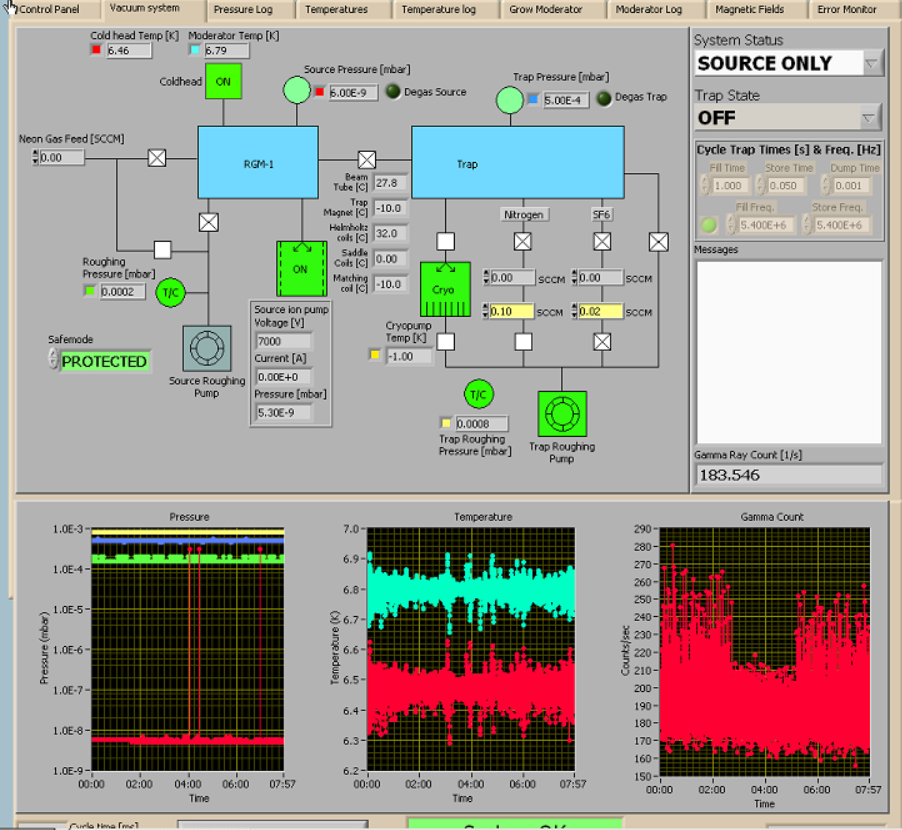Toggle the Coldhead ON switch
The image size is (902, 830).
pos(223,82)
